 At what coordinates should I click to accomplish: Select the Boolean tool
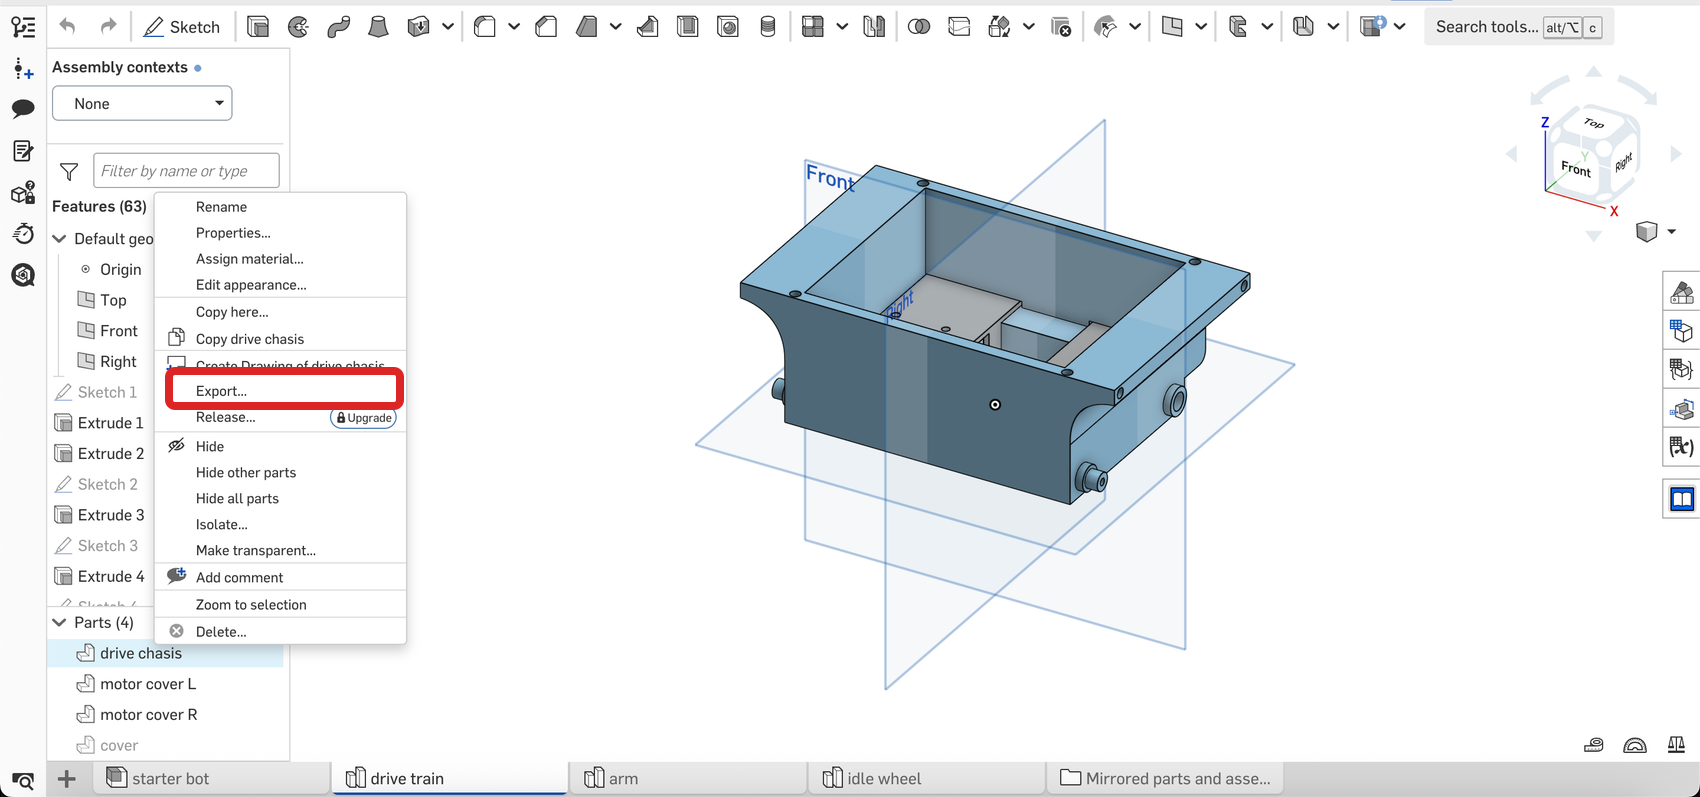pyautogui.click(x=919, y=27)
